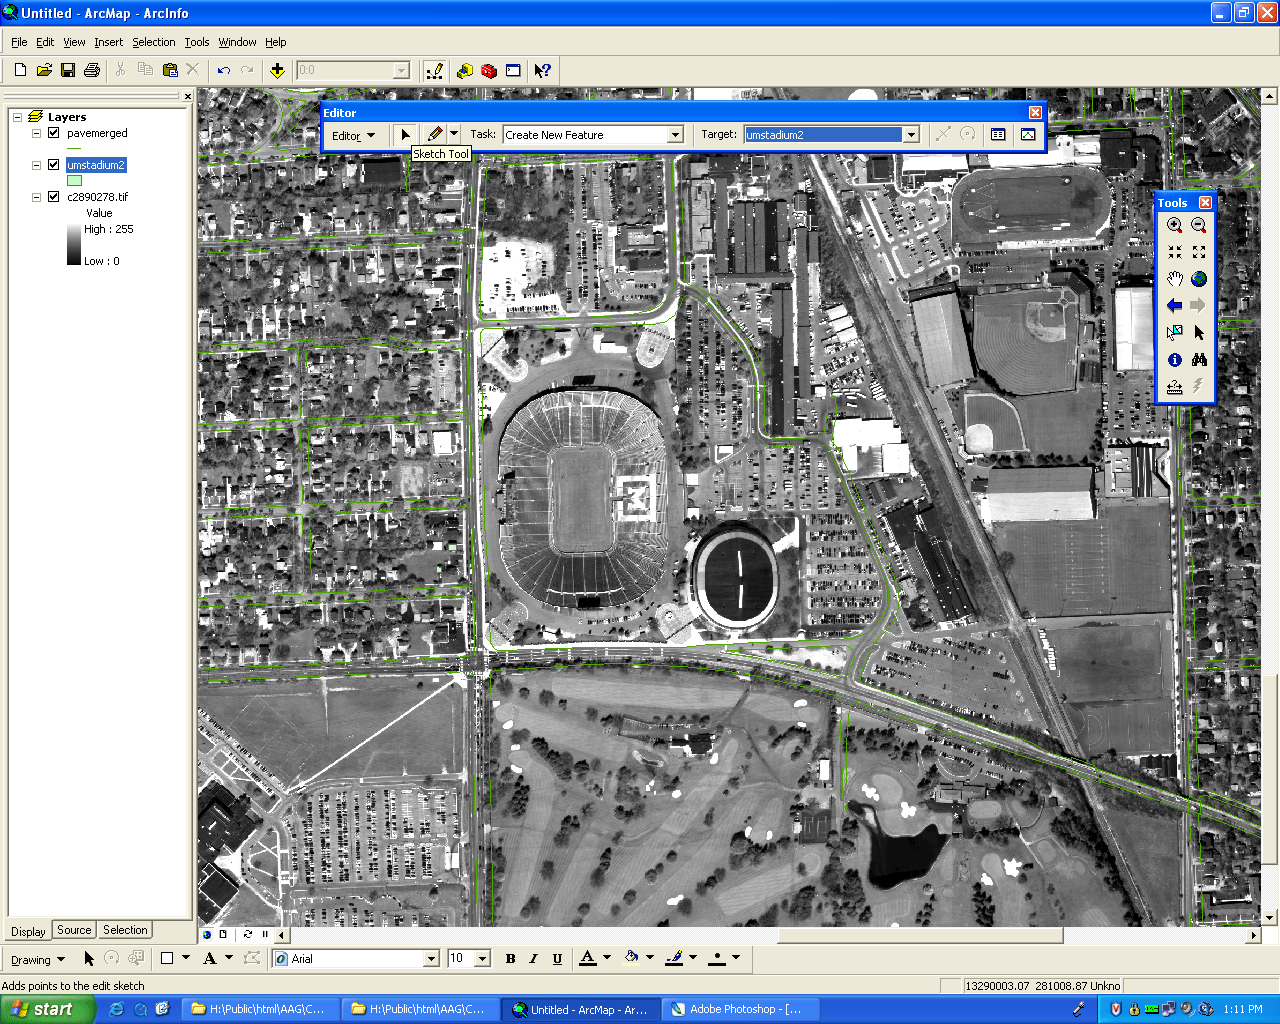This screenshot has height=1024, width=1280.
Task: Toggle visibility of umstadium2 layer
Action: 54,165
